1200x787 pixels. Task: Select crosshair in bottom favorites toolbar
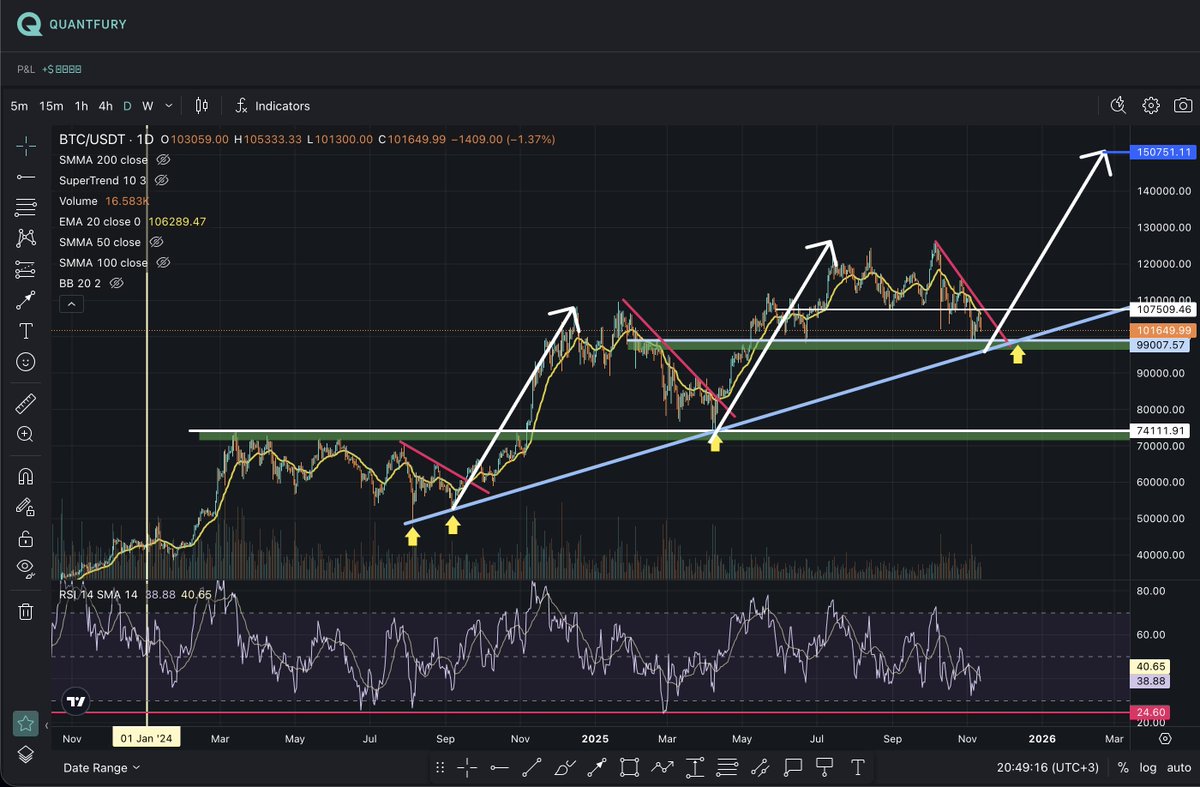[467, 767]
